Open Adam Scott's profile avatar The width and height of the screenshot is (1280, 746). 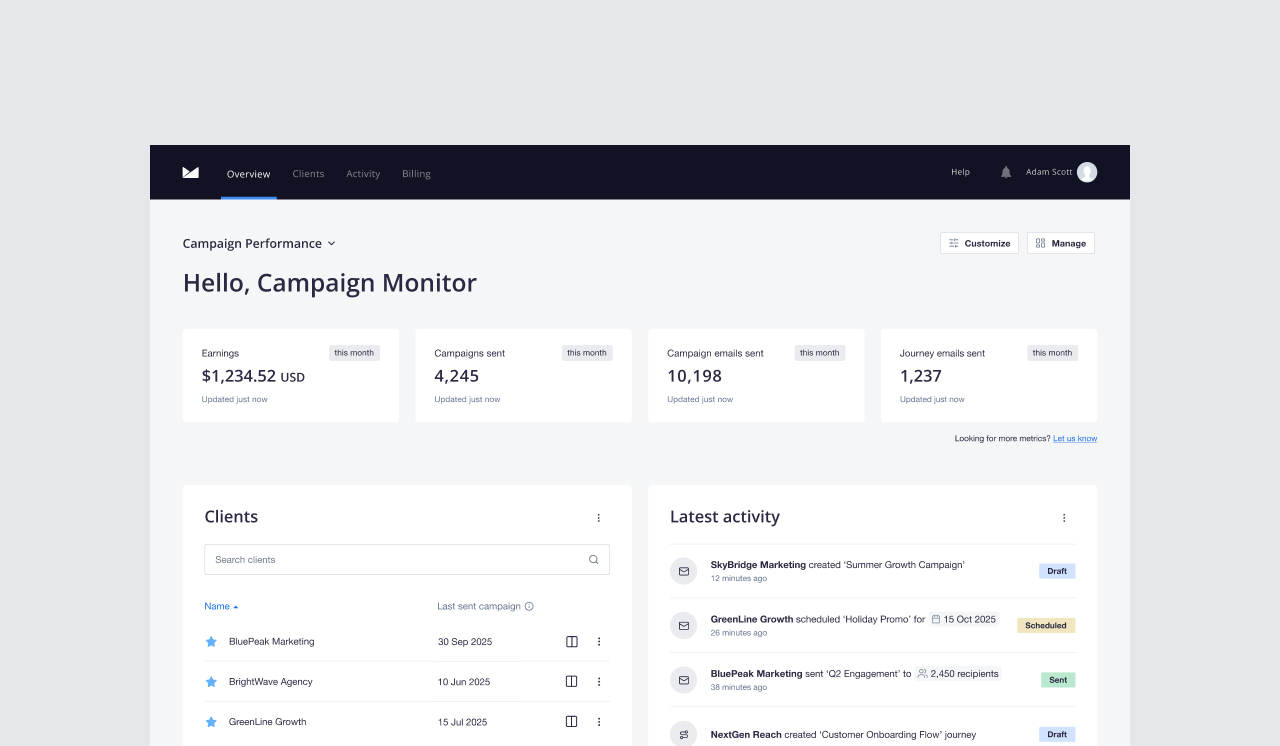(1087, 172)
